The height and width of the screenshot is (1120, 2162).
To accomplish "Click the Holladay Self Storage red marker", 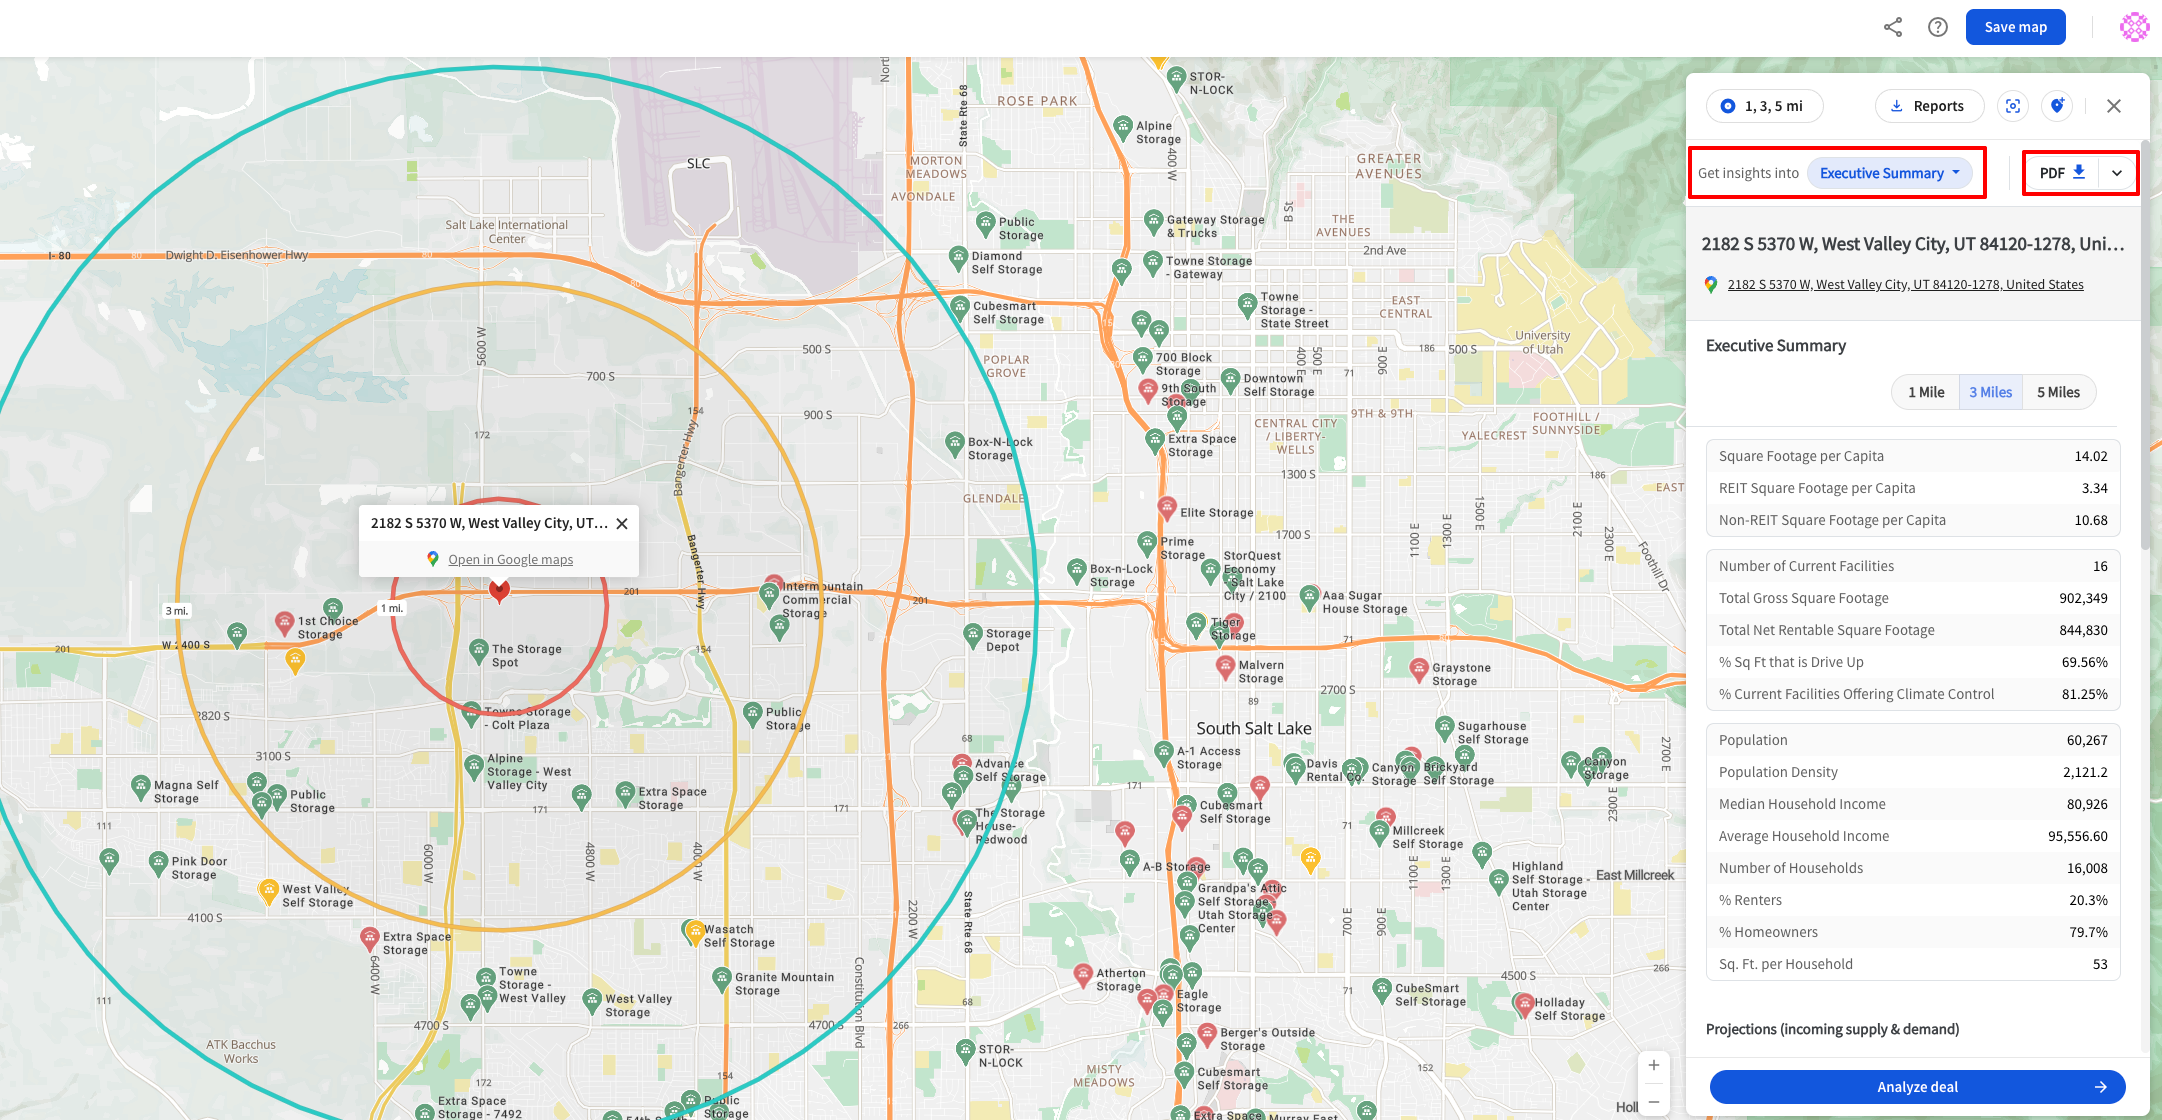I will click(x=1524, y=1004).
